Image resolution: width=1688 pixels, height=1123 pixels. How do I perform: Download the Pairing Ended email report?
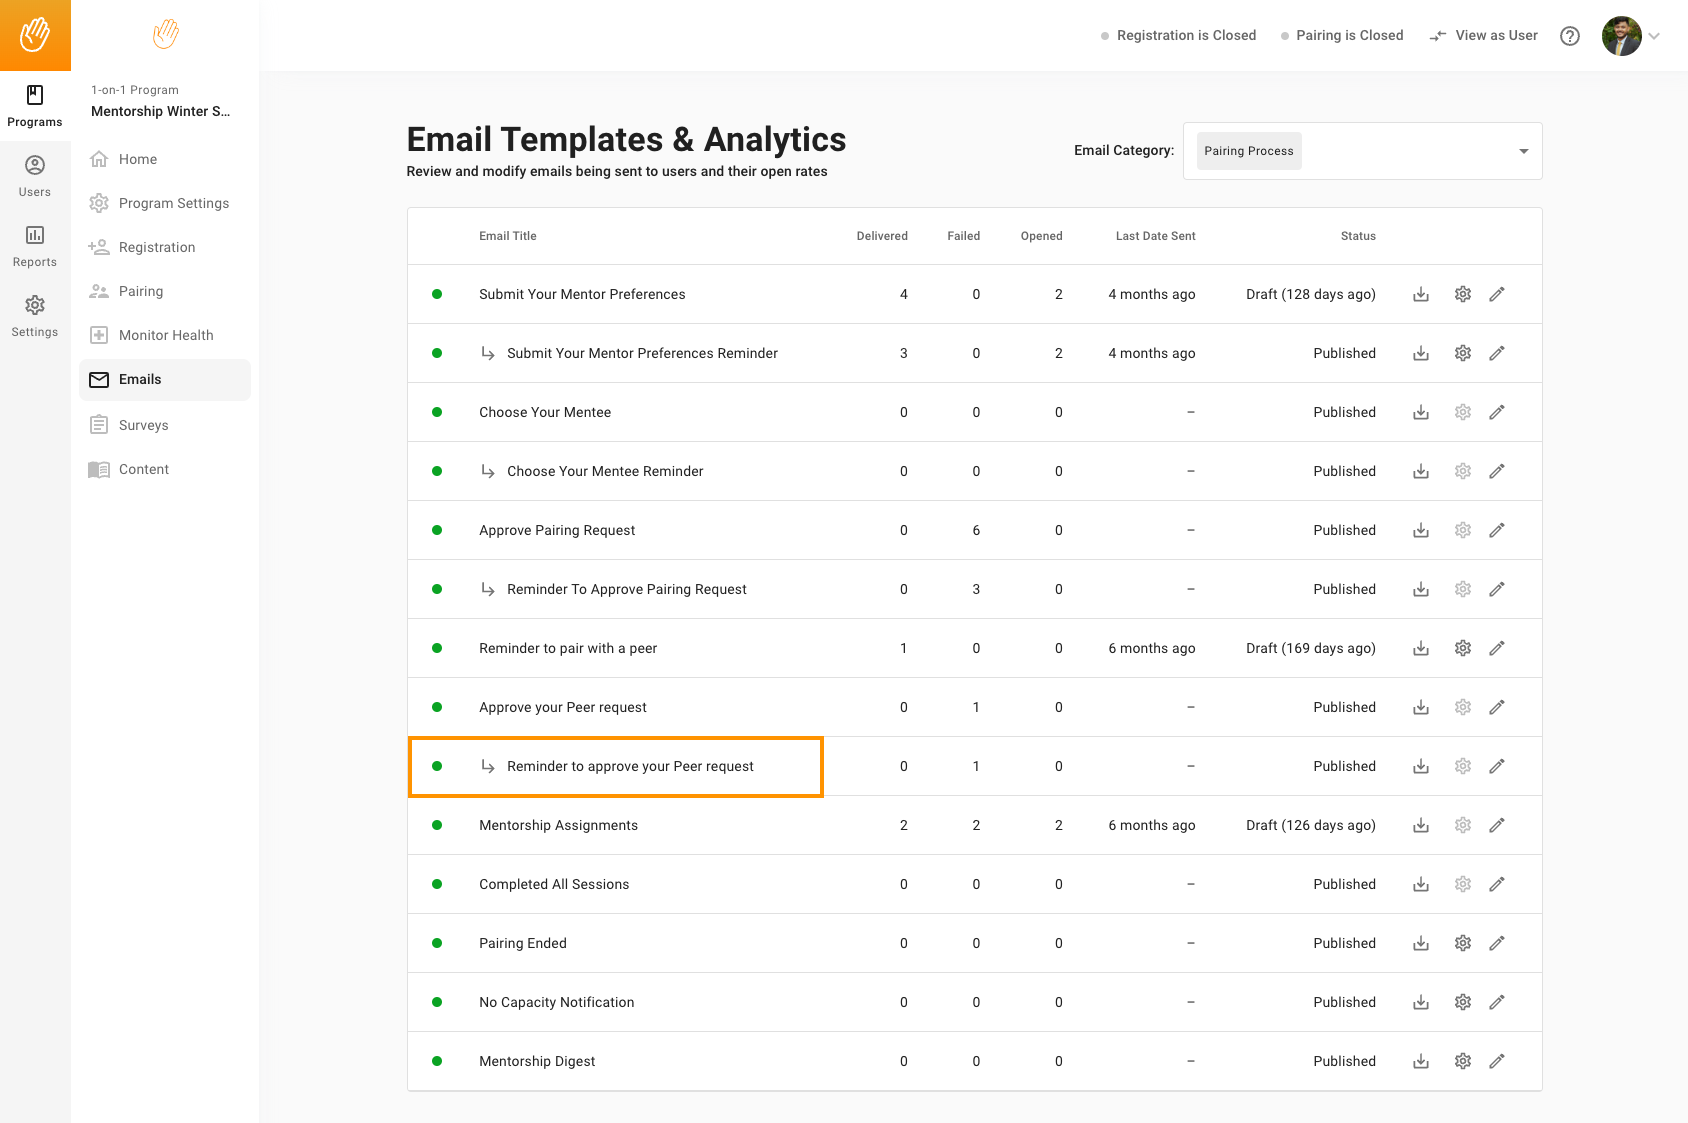tap(1420, 943)
